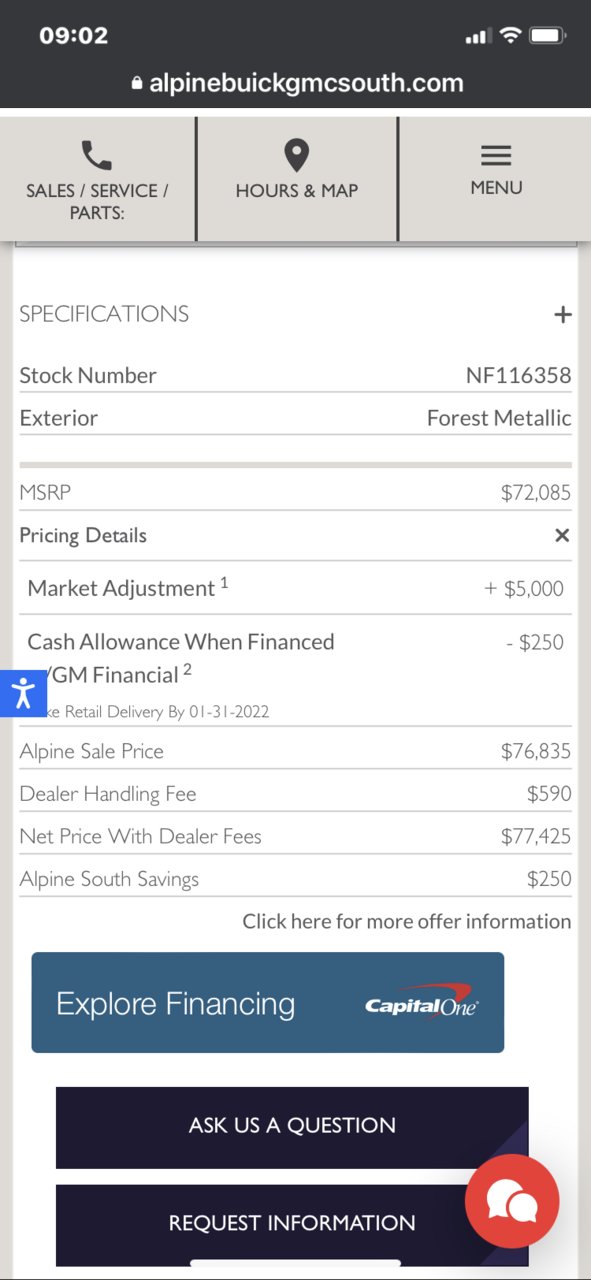Screen dimensions: 591x1280
Task: Select the Hours & Map header label
Action: (x=297, y=191)
